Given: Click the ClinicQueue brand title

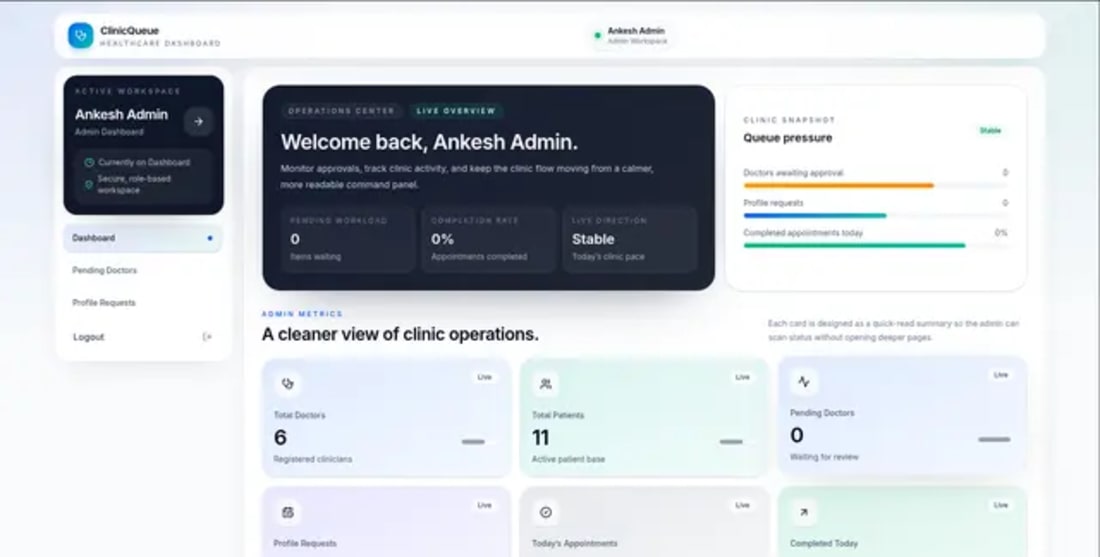Looking at the screenshot, I should [x=130, y=30].
